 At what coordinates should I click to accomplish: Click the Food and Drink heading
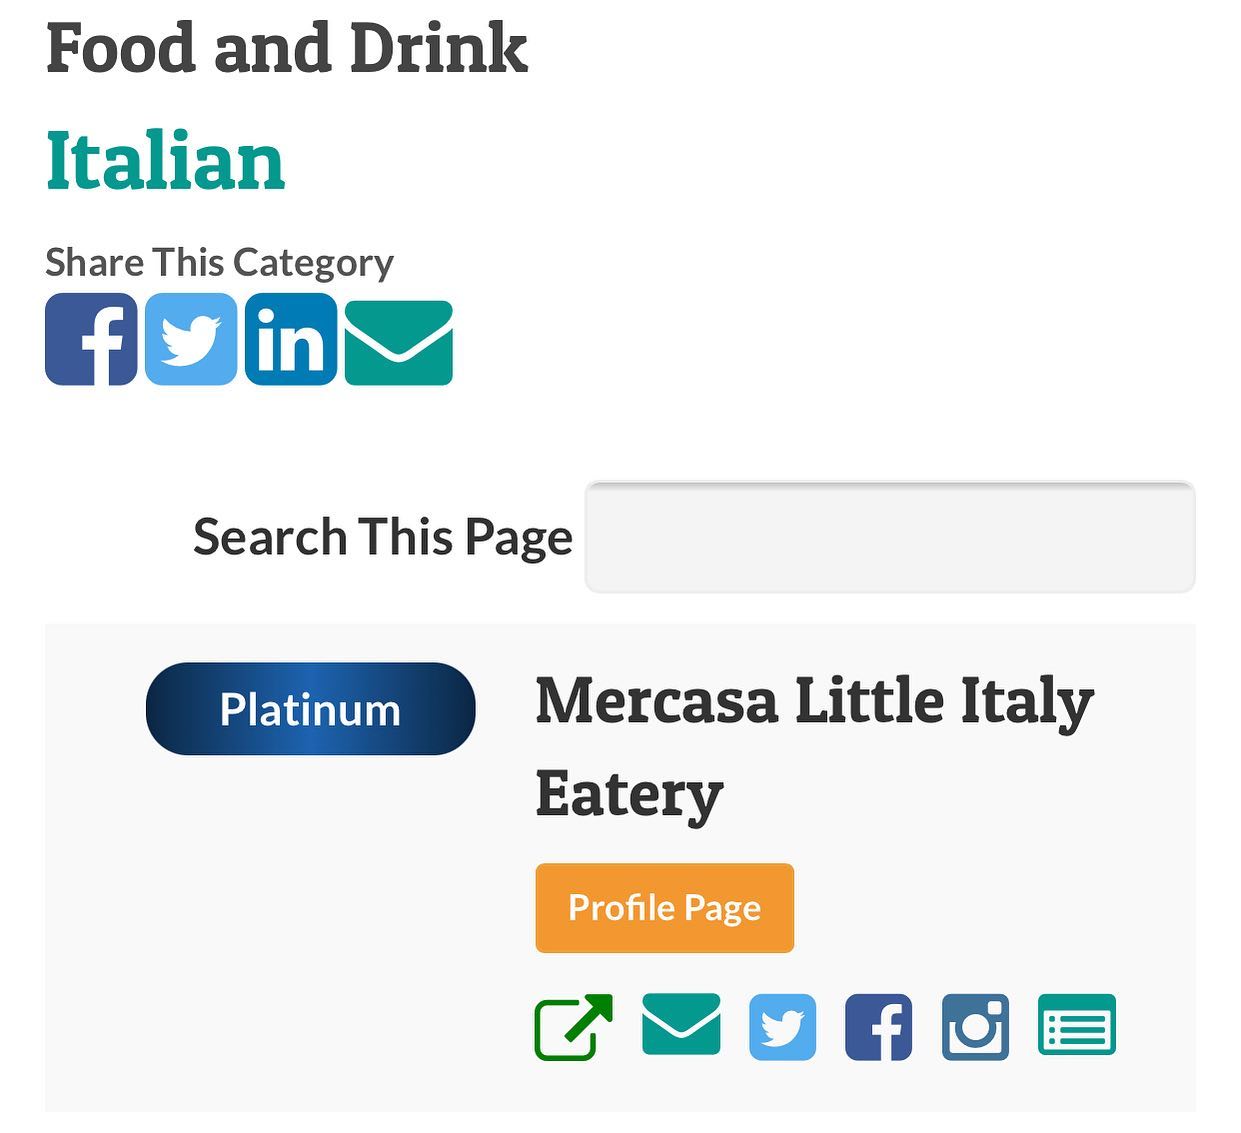[x=287, y=48]
